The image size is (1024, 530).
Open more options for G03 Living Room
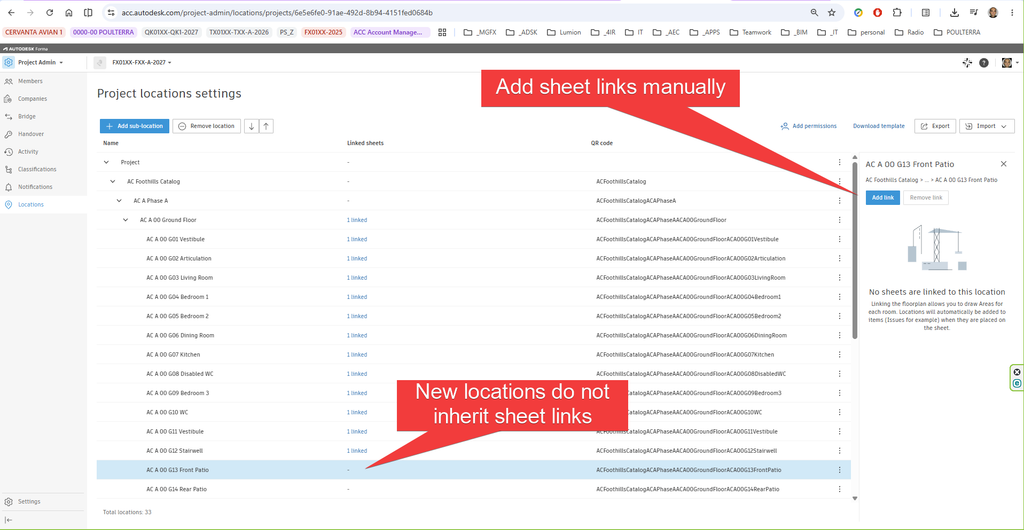coord(840,278)
